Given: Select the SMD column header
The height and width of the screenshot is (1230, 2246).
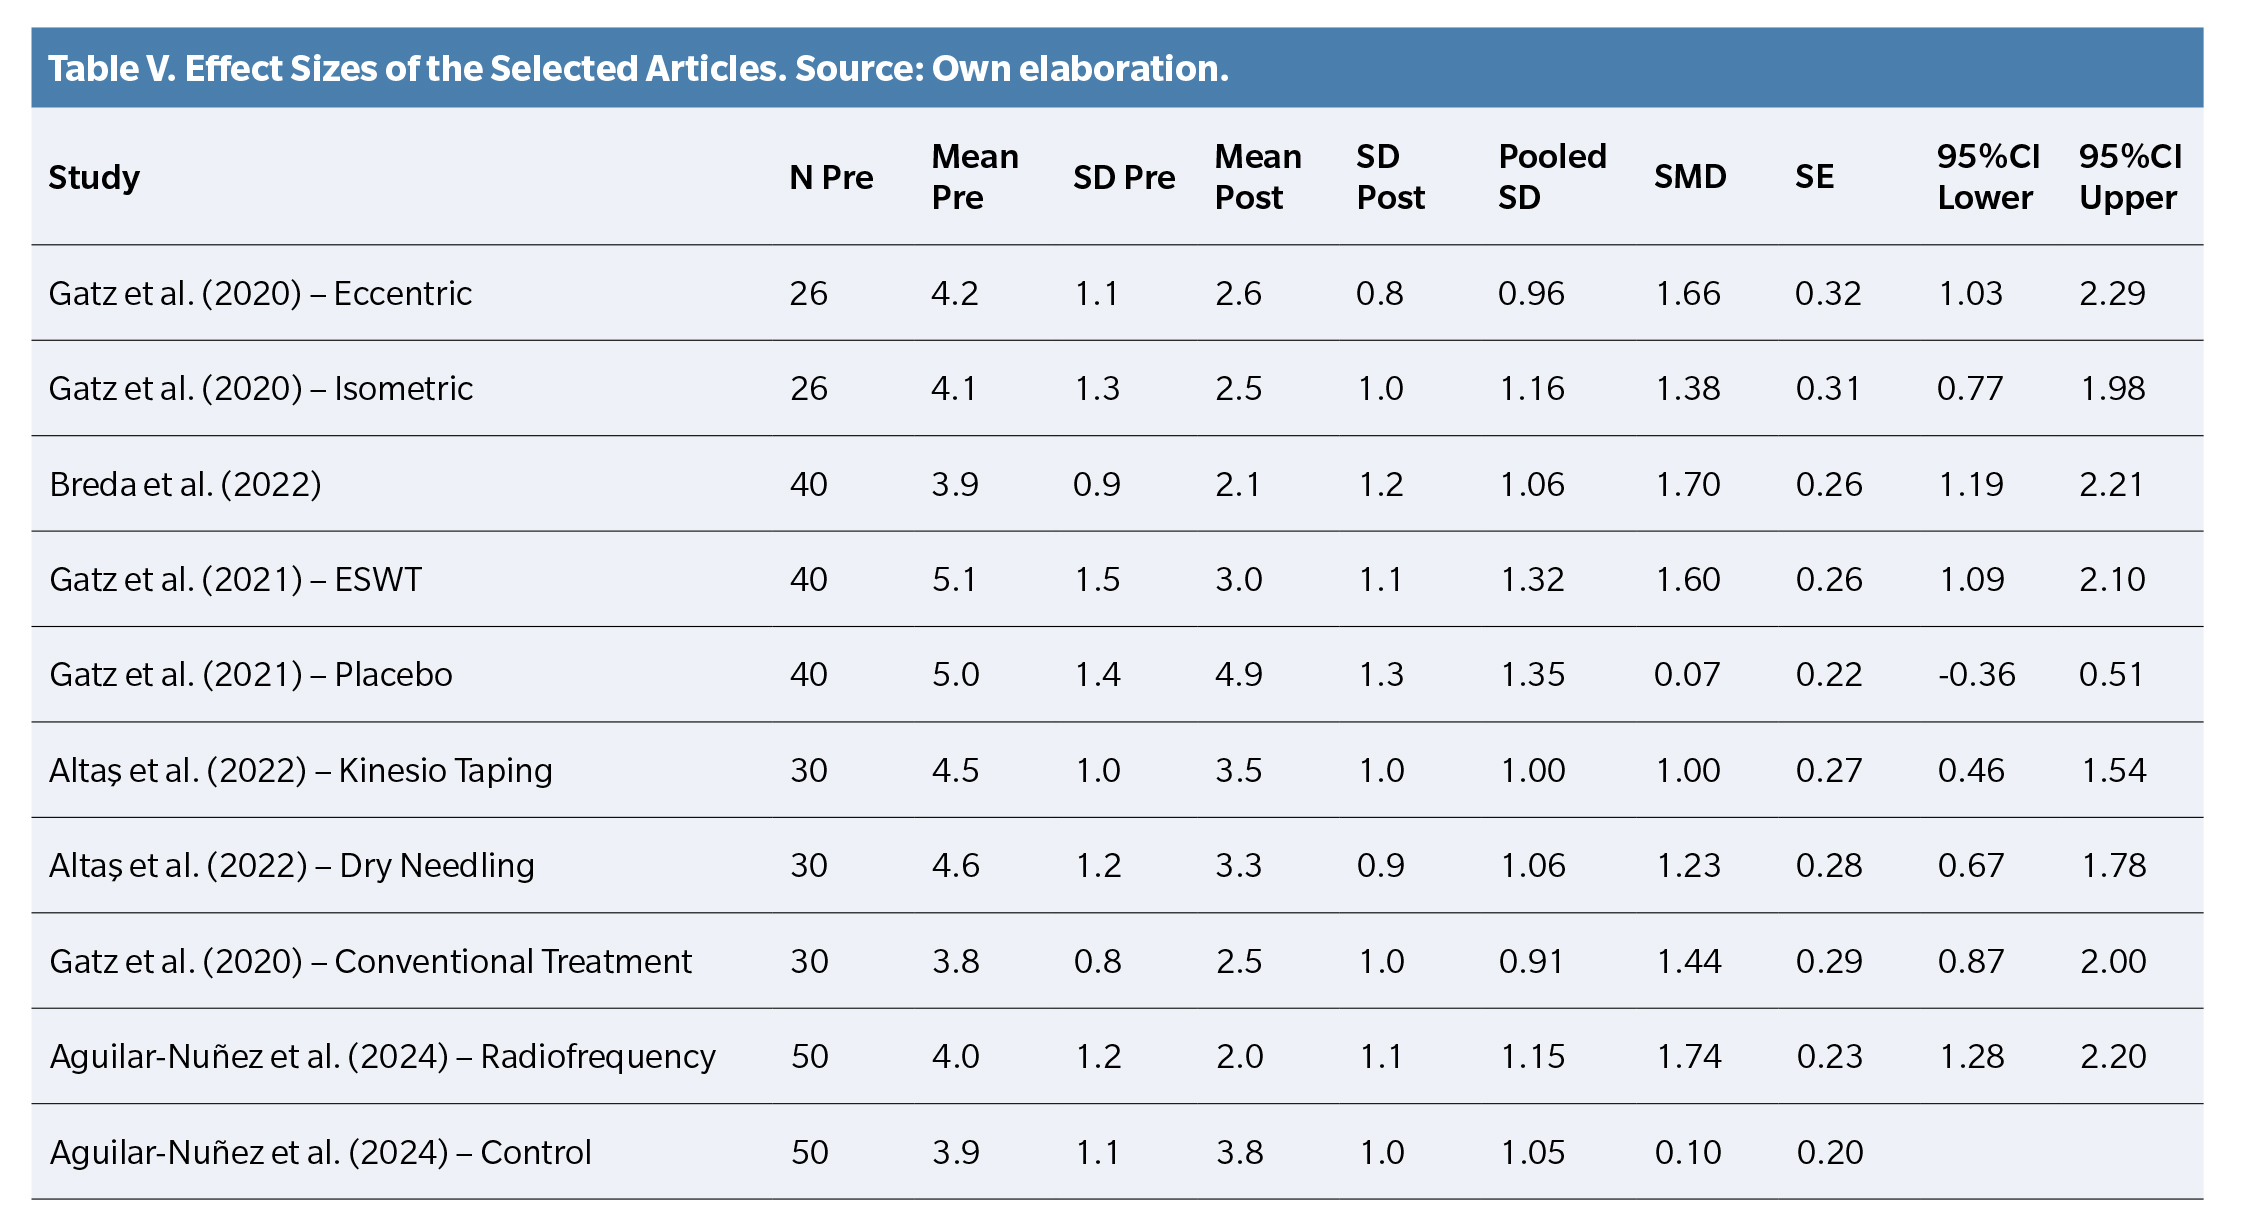Looking at the screenshot, I should coord(1690,177).
